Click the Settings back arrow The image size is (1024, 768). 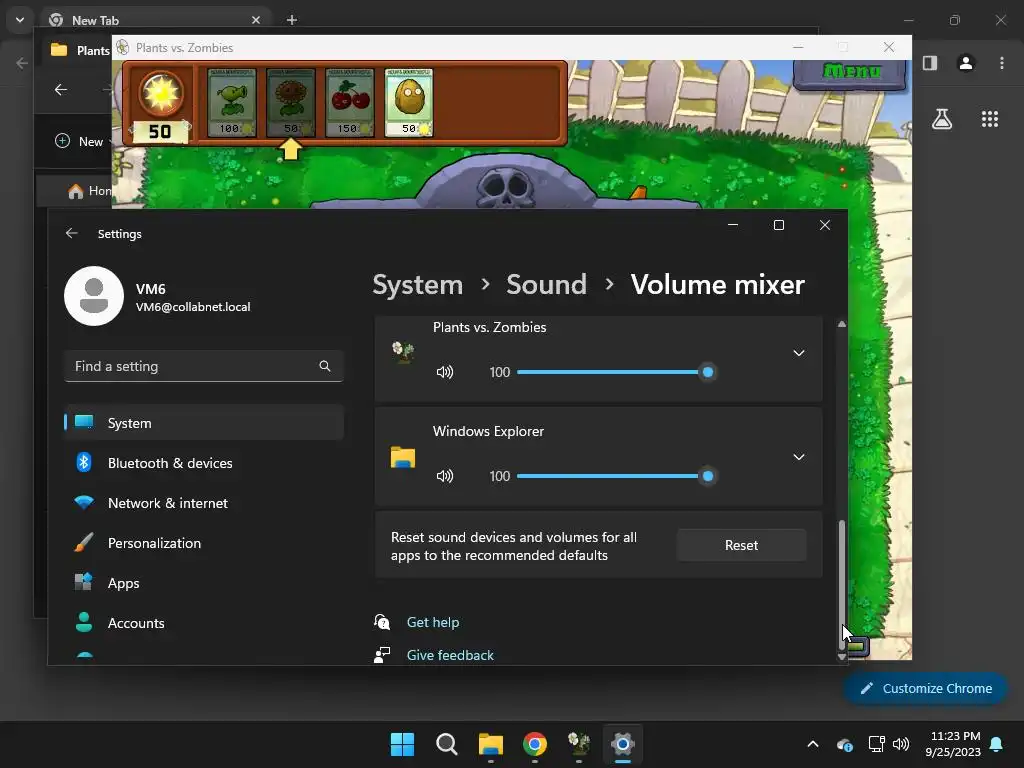(x=72, y=233)
